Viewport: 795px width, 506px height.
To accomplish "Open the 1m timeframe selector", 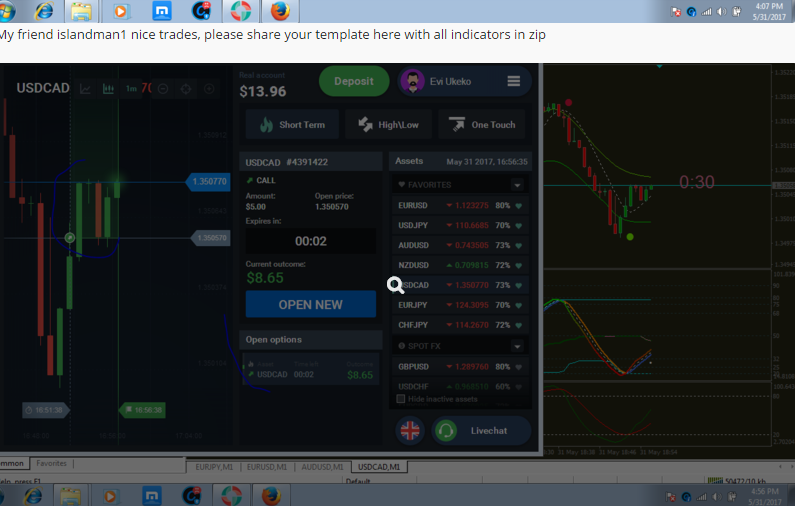I will click(x=131, y=89).
